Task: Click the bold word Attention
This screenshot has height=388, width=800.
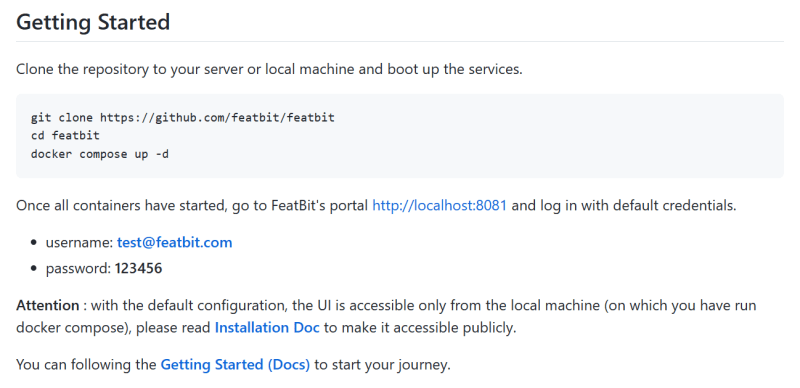Action: click(x=47, y=305)
